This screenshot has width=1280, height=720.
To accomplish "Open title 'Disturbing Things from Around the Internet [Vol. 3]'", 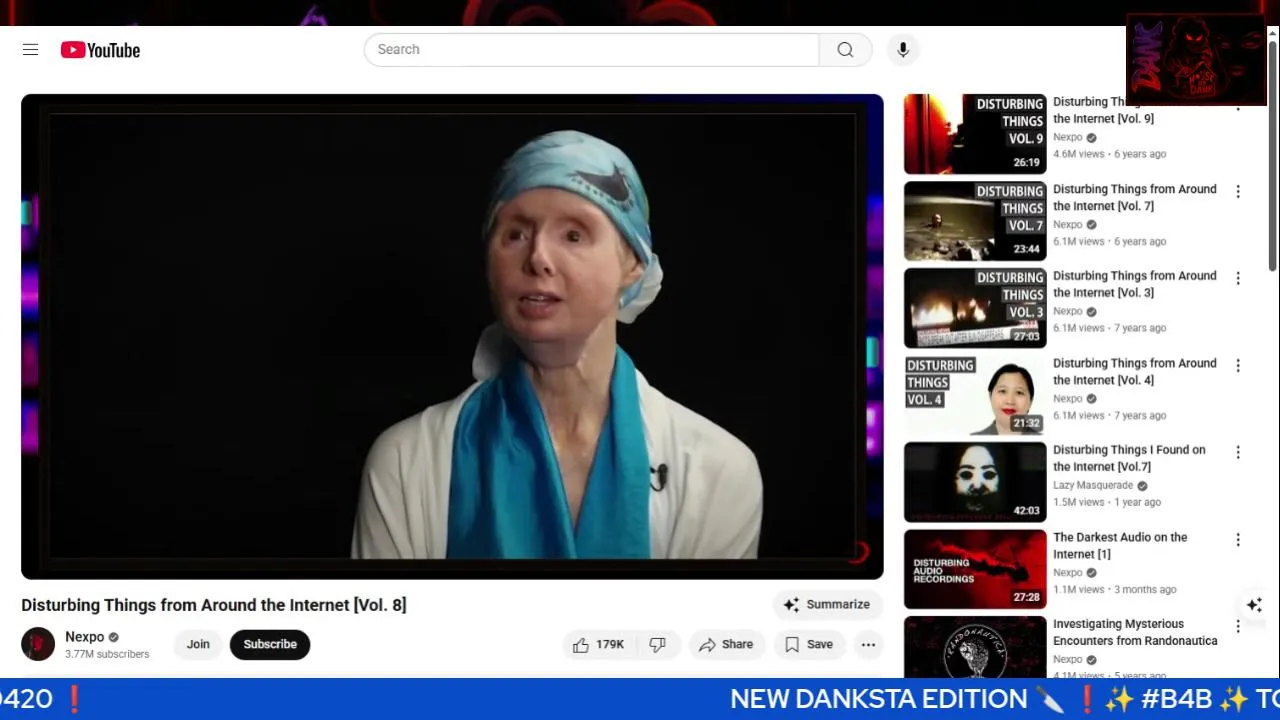I will pyautogui.click(x=1135, y=284).
